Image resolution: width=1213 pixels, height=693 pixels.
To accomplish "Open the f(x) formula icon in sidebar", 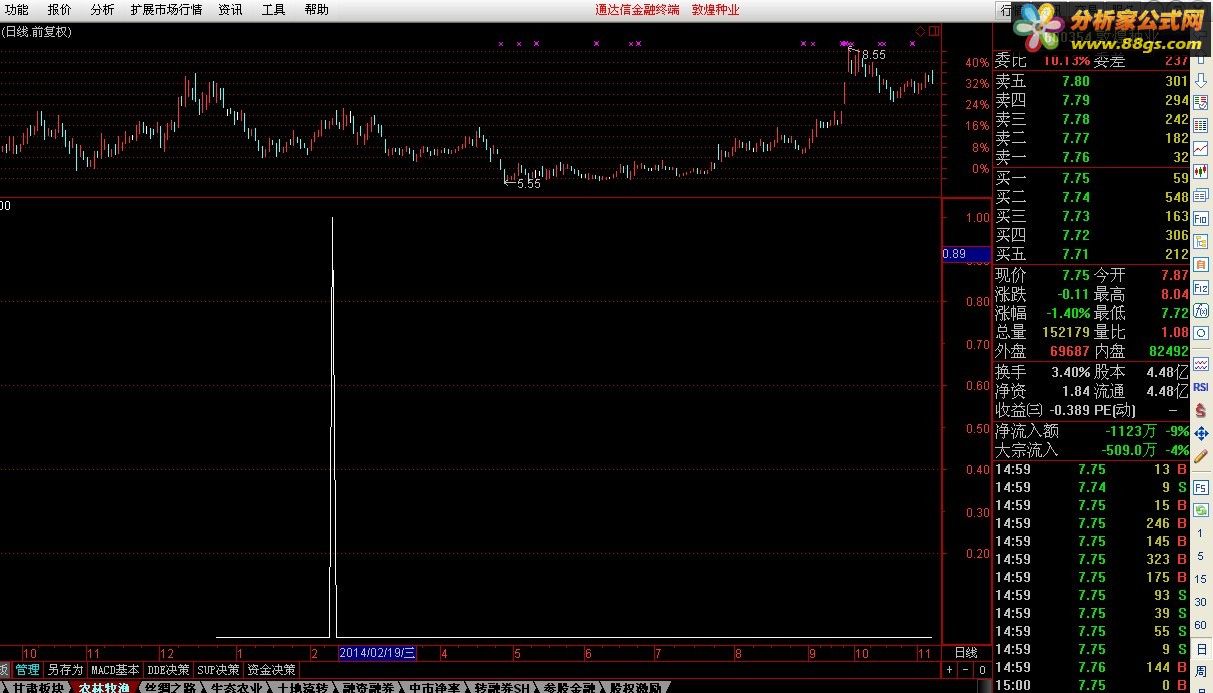I will click(x=1200, y=311).
